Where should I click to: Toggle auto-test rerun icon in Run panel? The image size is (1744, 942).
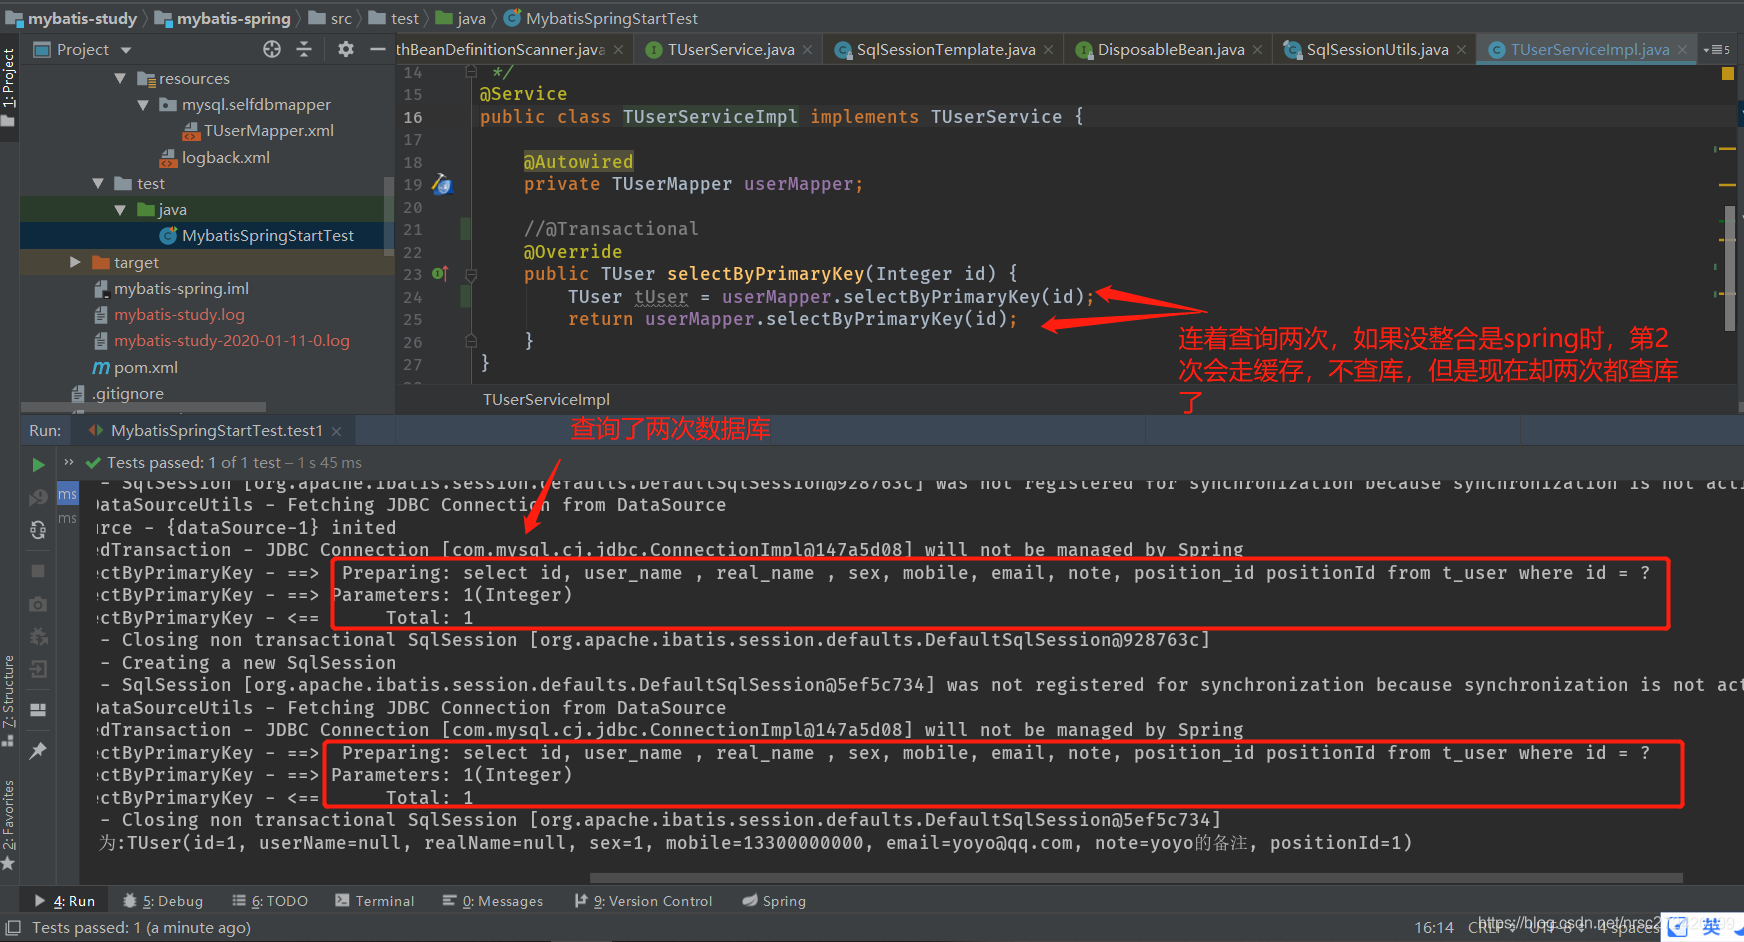coord(38,530)
